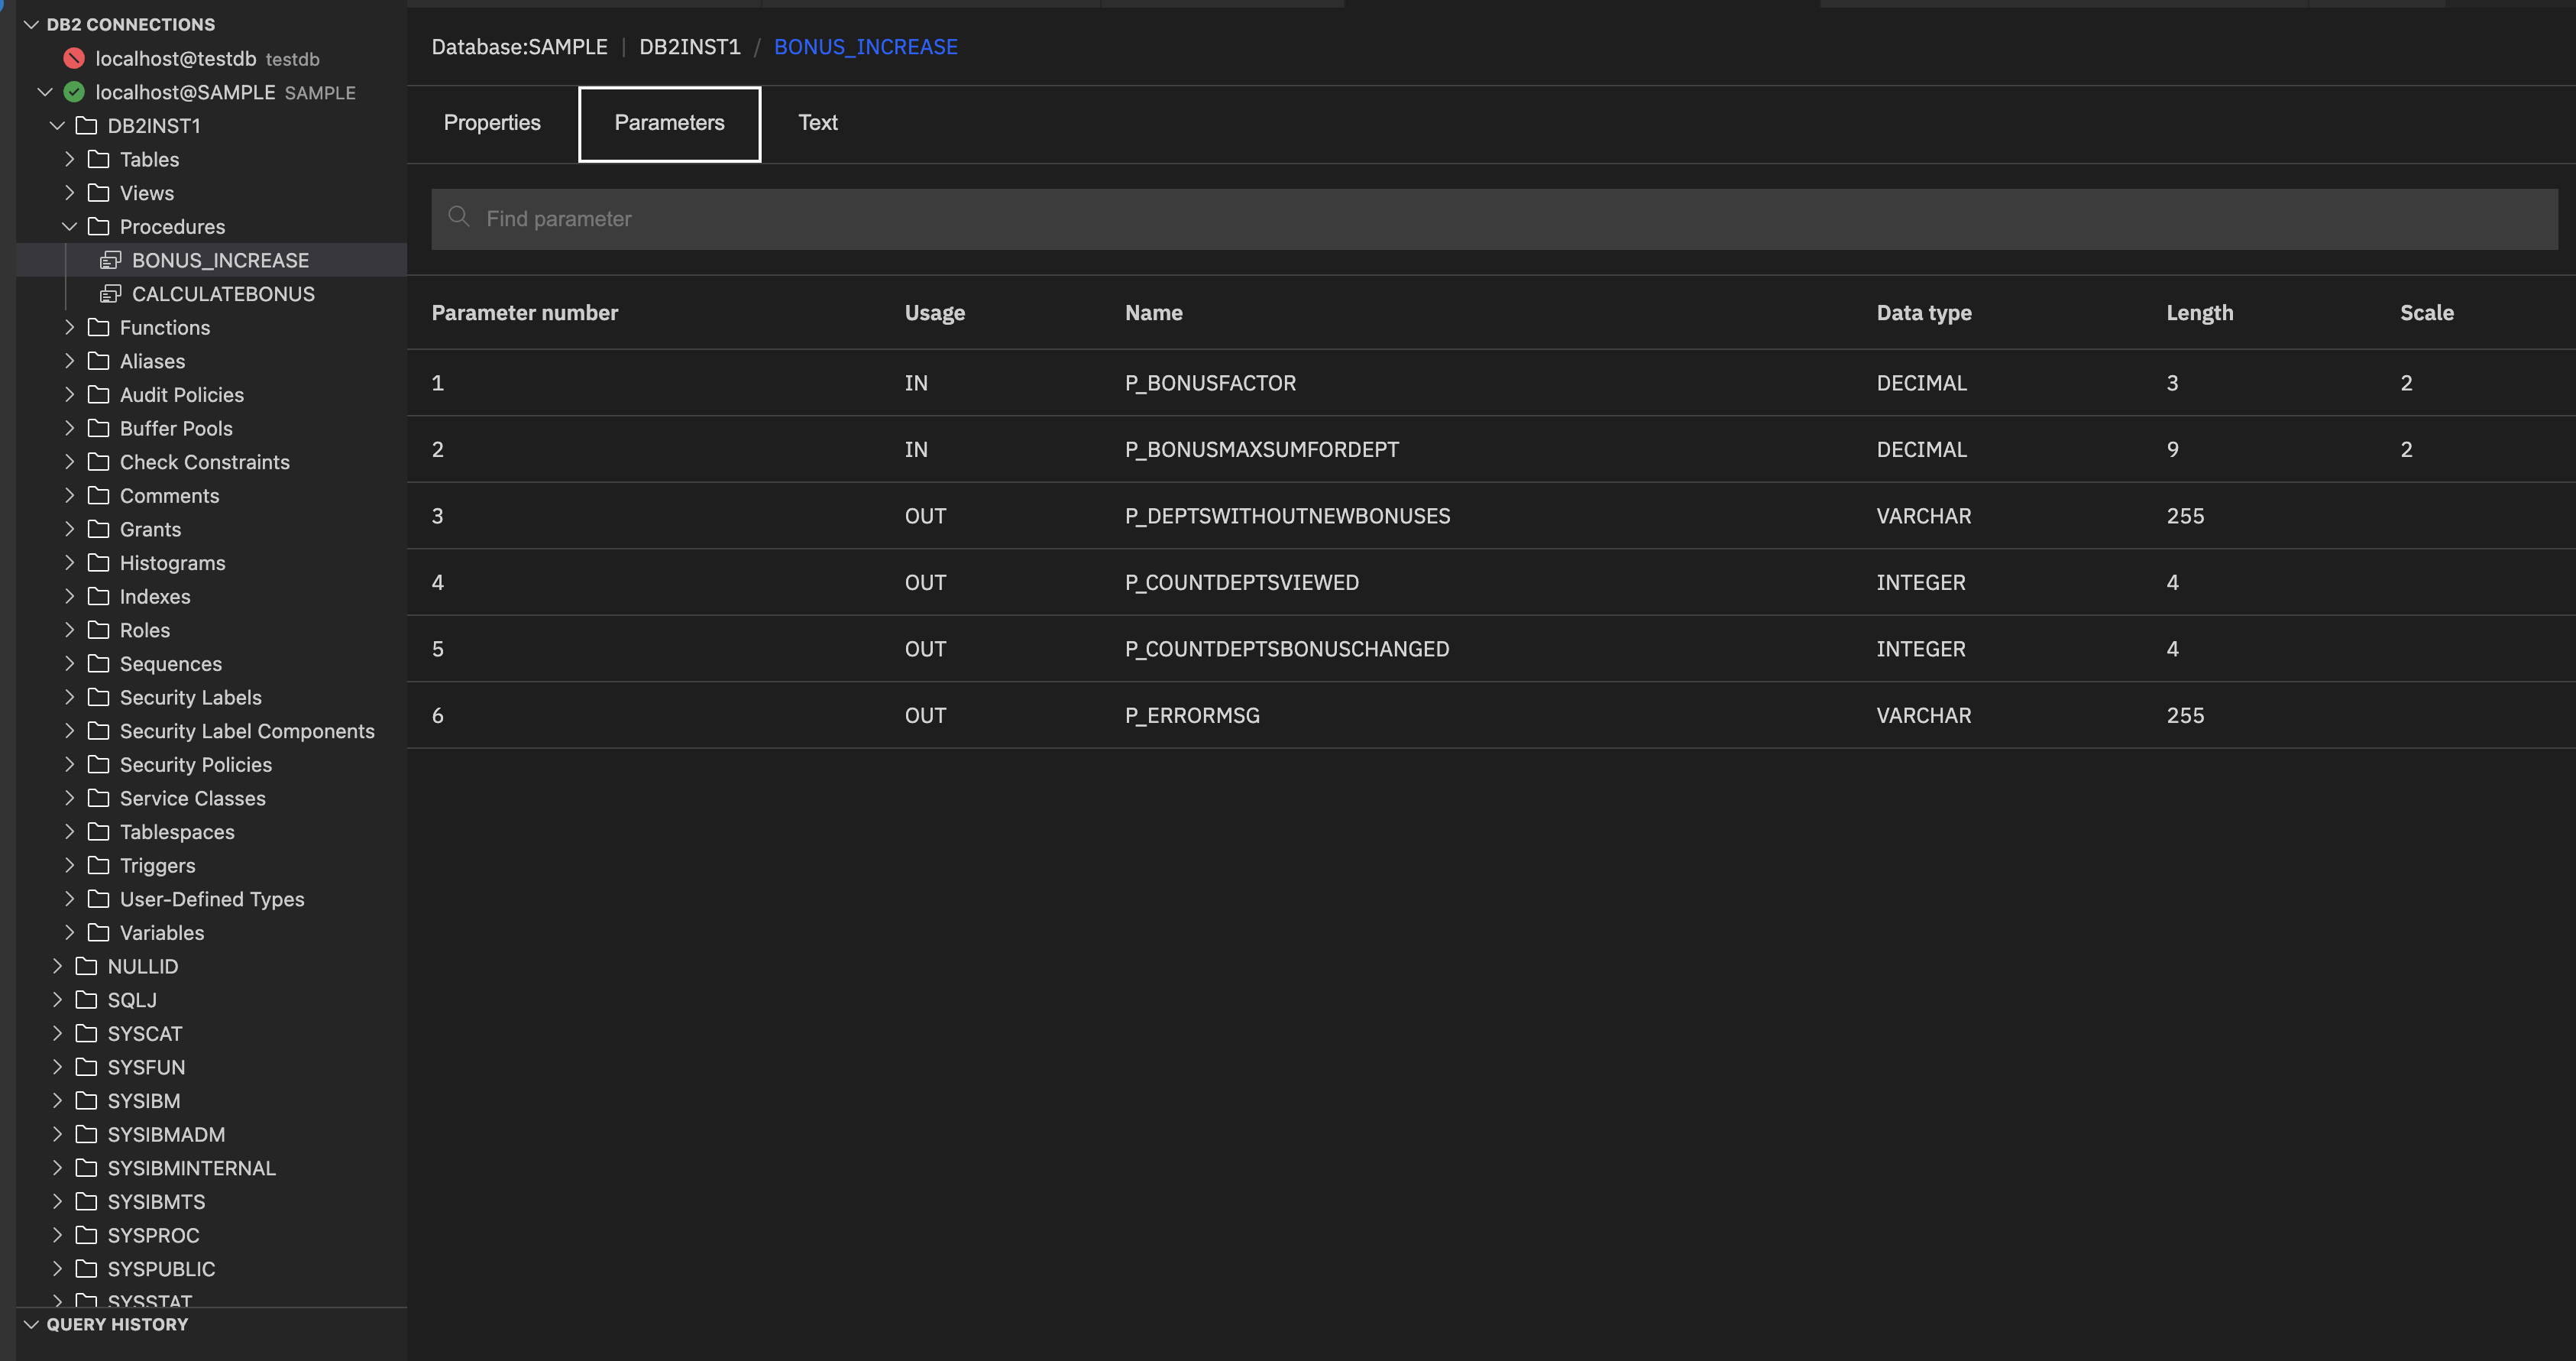
Task: Click the folder icon next to Sequences
Action: point(98,663)
